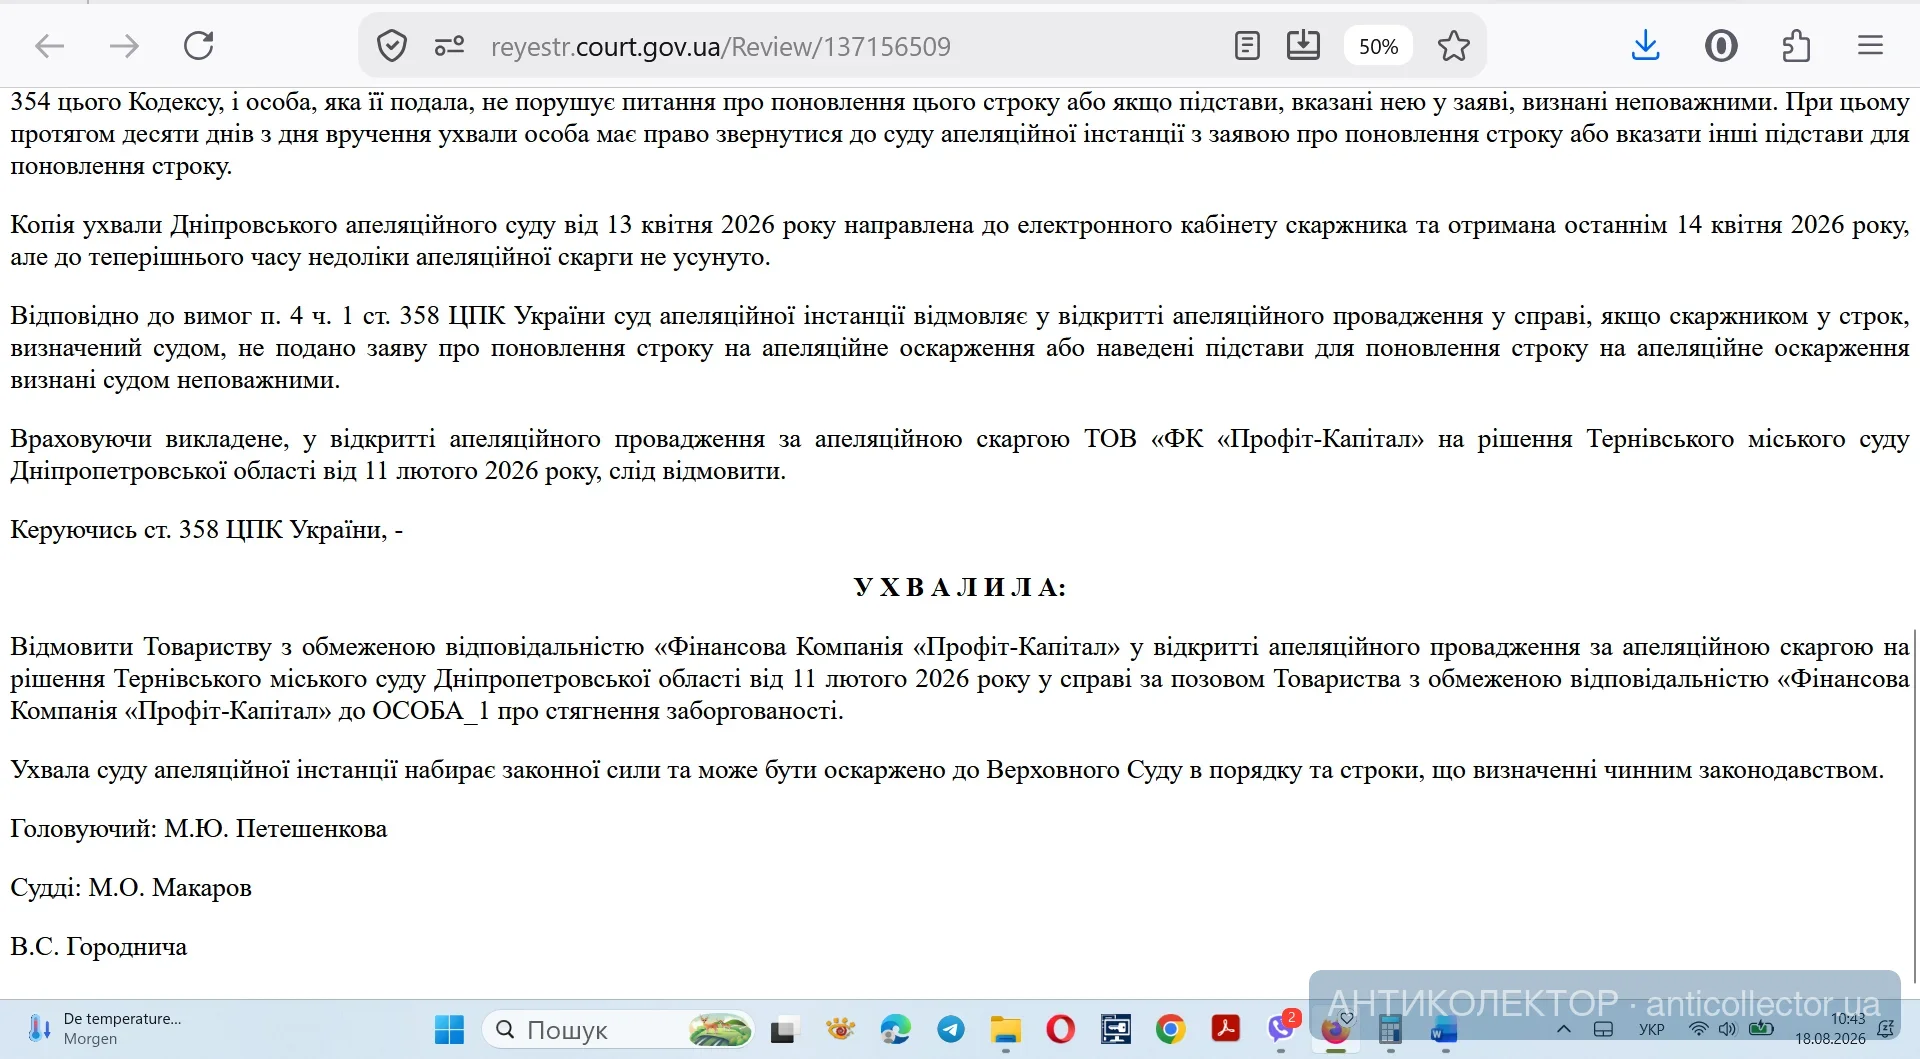The image size is (1920, 1059).
Task: Open Telegram from the taskbar
Action: point(951,1029)
